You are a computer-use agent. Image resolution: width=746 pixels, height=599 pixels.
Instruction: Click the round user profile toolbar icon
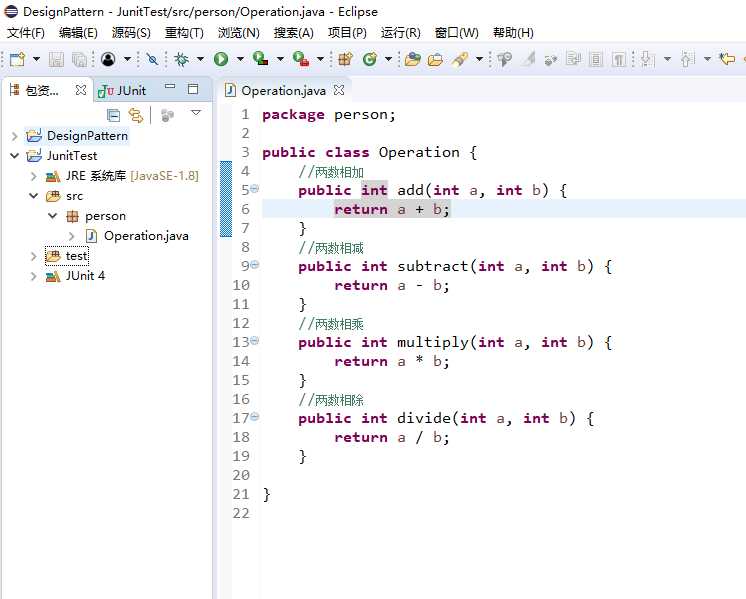pyautogui.click(x=108, y=59)
